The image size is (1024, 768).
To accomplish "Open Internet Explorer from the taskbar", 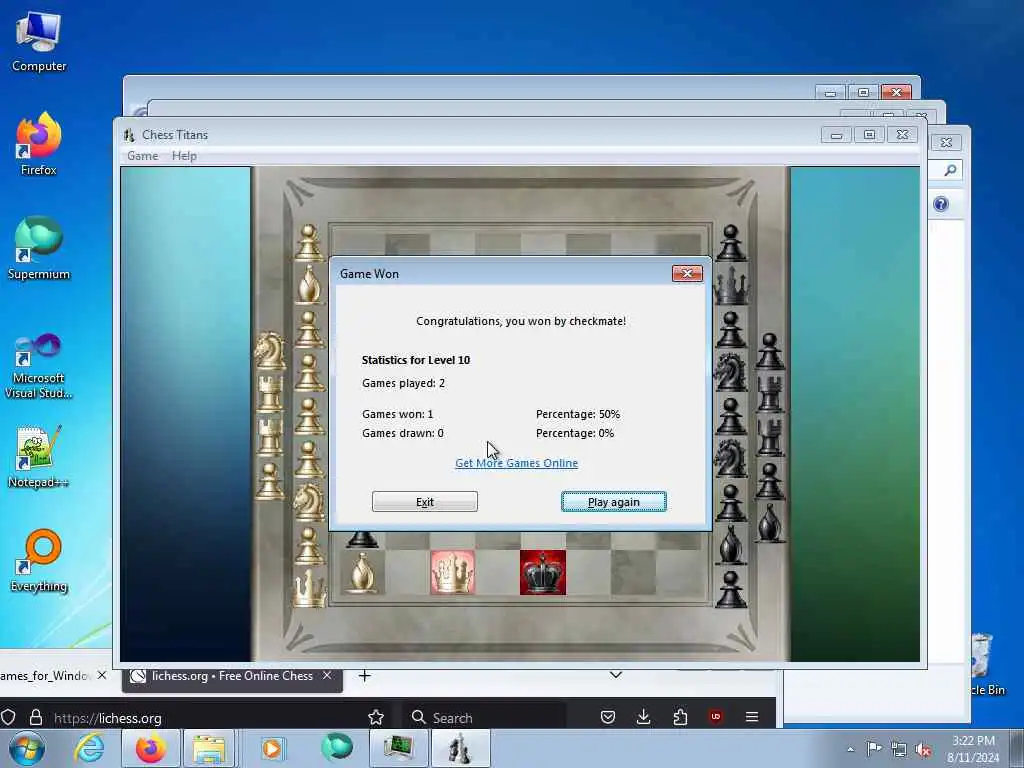I will tap(89, 748).
